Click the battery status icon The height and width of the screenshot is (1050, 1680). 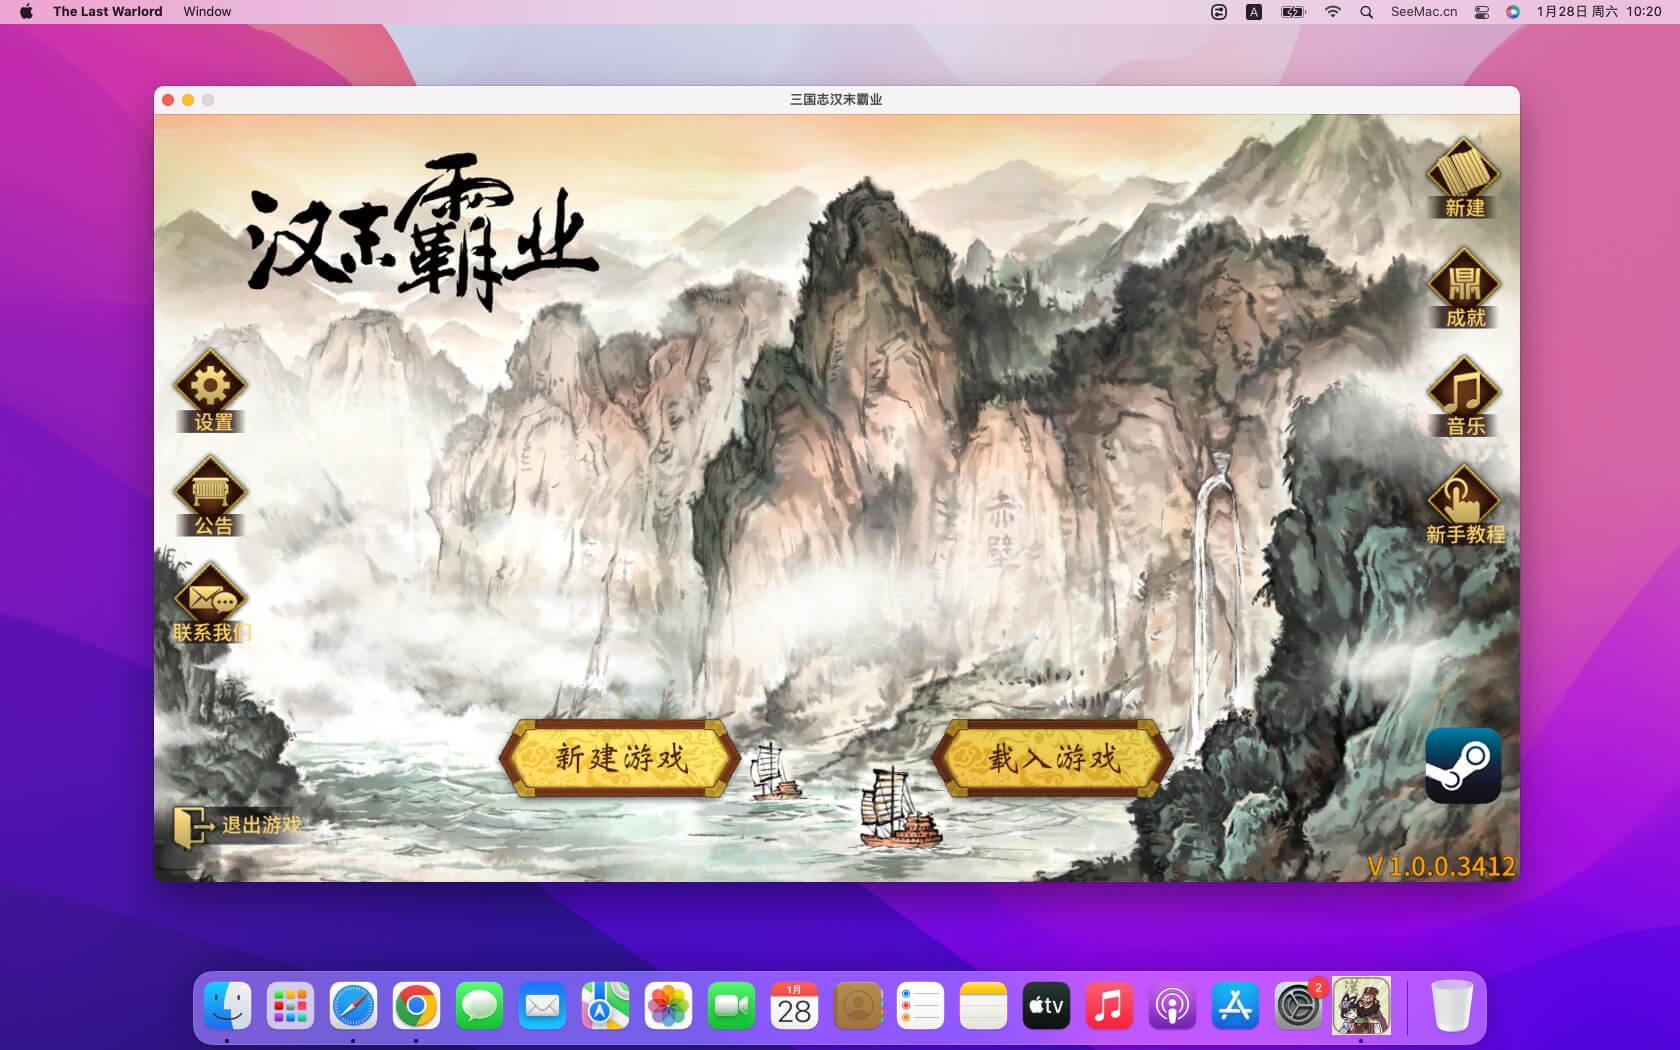(x=1293, y=12)
